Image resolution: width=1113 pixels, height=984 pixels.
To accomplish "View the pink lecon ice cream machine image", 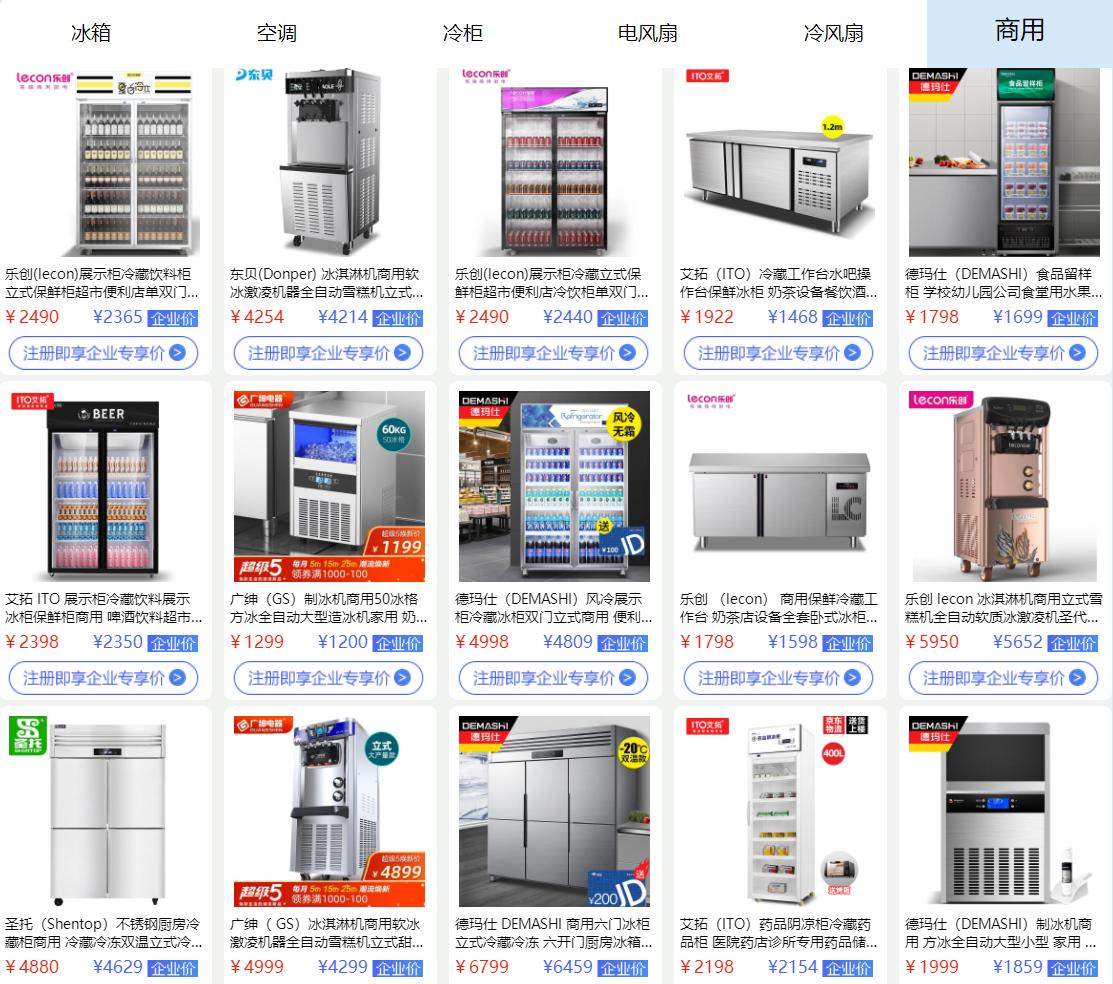I will coord(1004,487).
